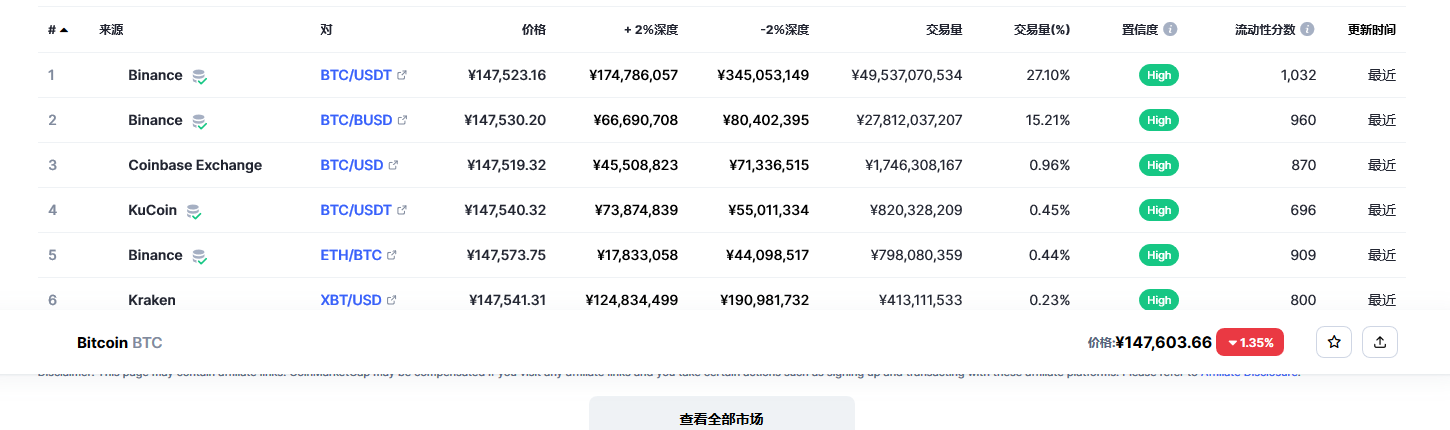
Task: Open the external link icon for BTC/BUSD
Action: (x=403, y=120)
